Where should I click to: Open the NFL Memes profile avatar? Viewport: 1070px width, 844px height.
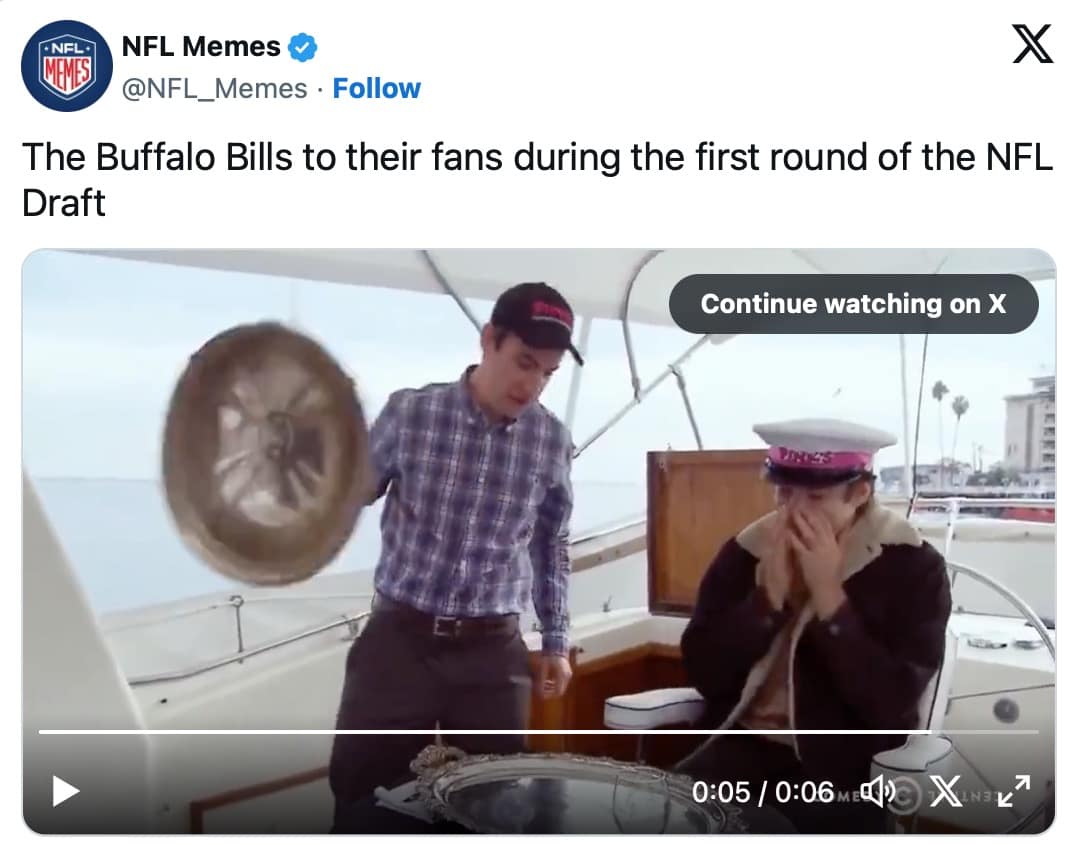pos(67,65)
